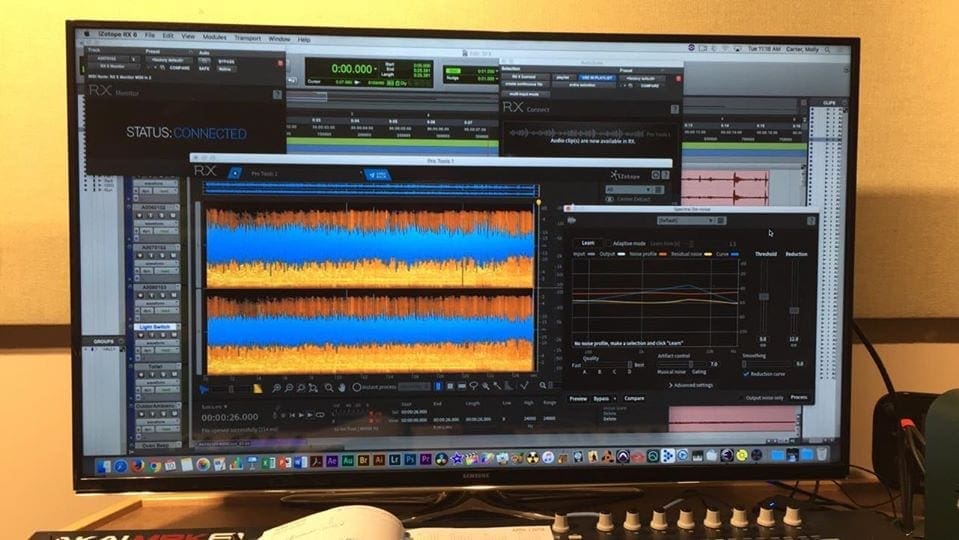The image size is (959, 540).
Task: Select Use in Playlist in AudioSuite
Action: click(x=597, y=78)
